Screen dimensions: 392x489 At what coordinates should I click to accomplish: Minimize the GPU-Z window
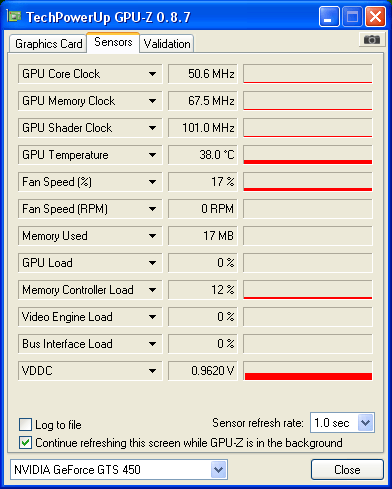(x=329, y=17)
